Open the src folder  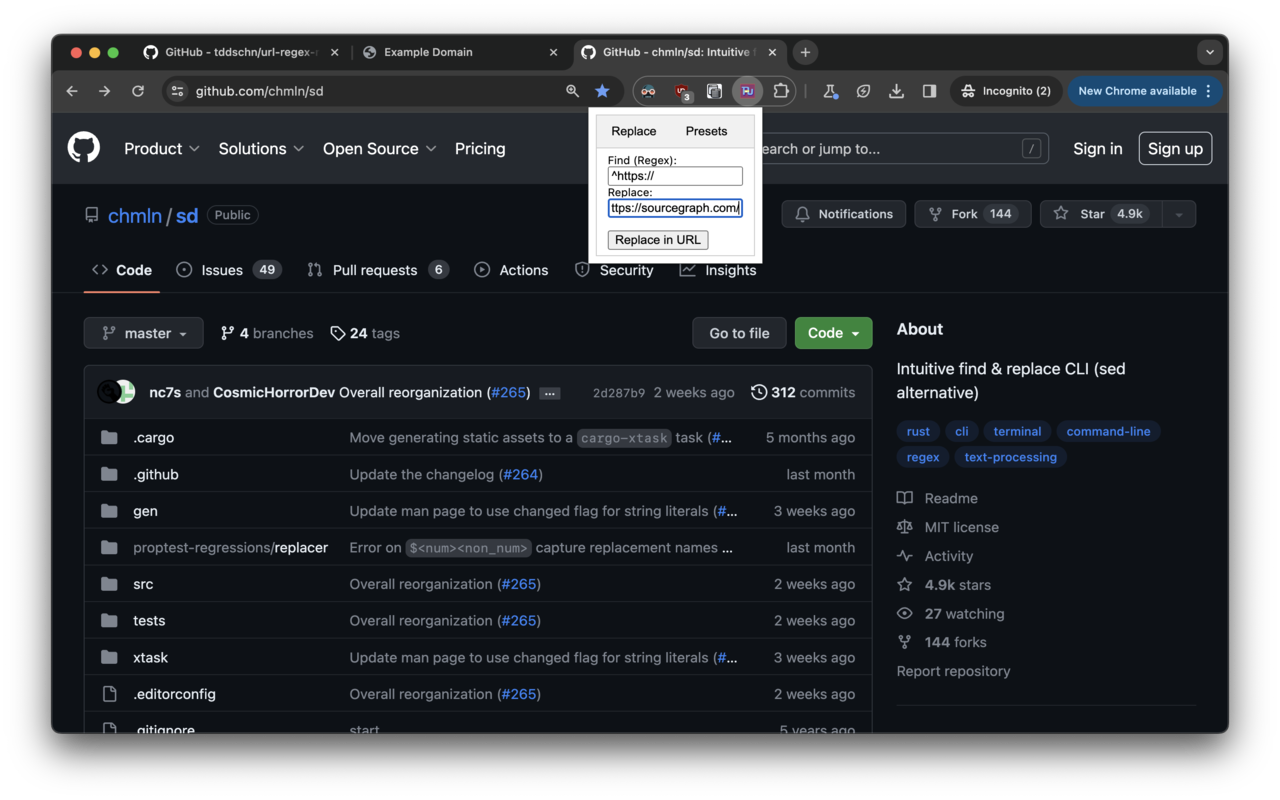point(143,584)
